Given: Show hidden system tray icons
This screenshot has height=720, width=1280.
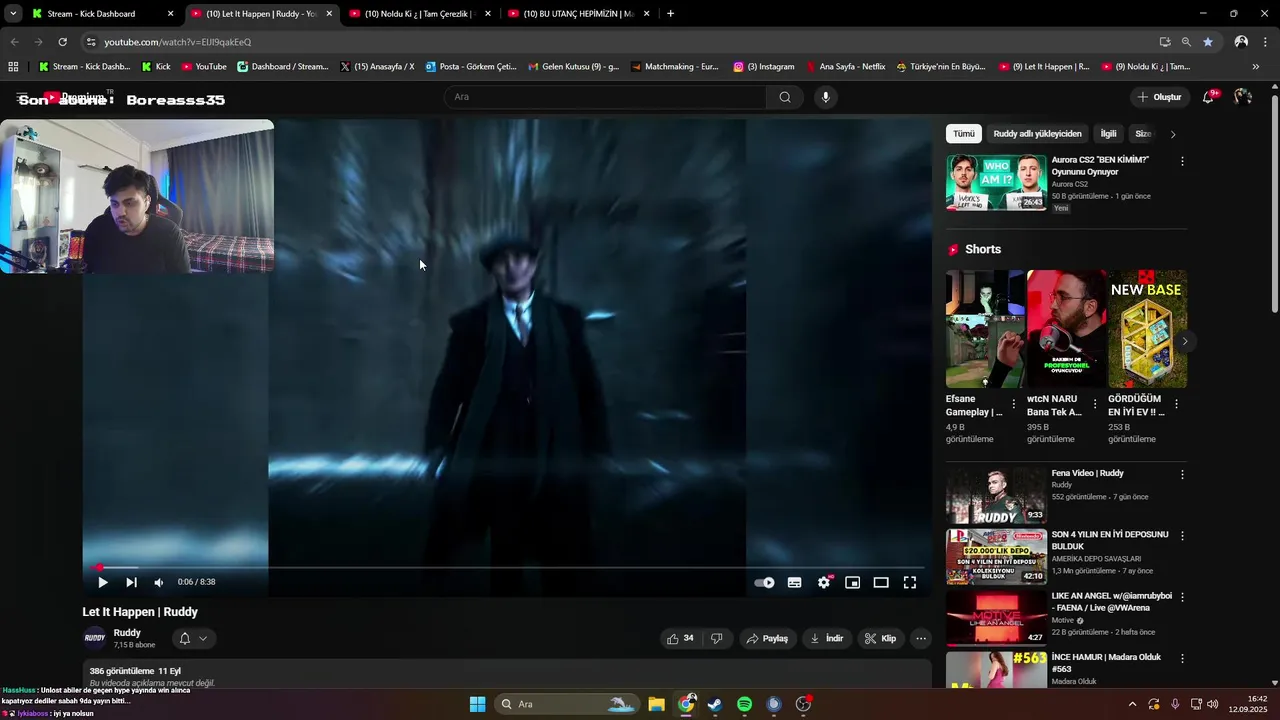Looking at the screenshot, I should pos(1132,704).
